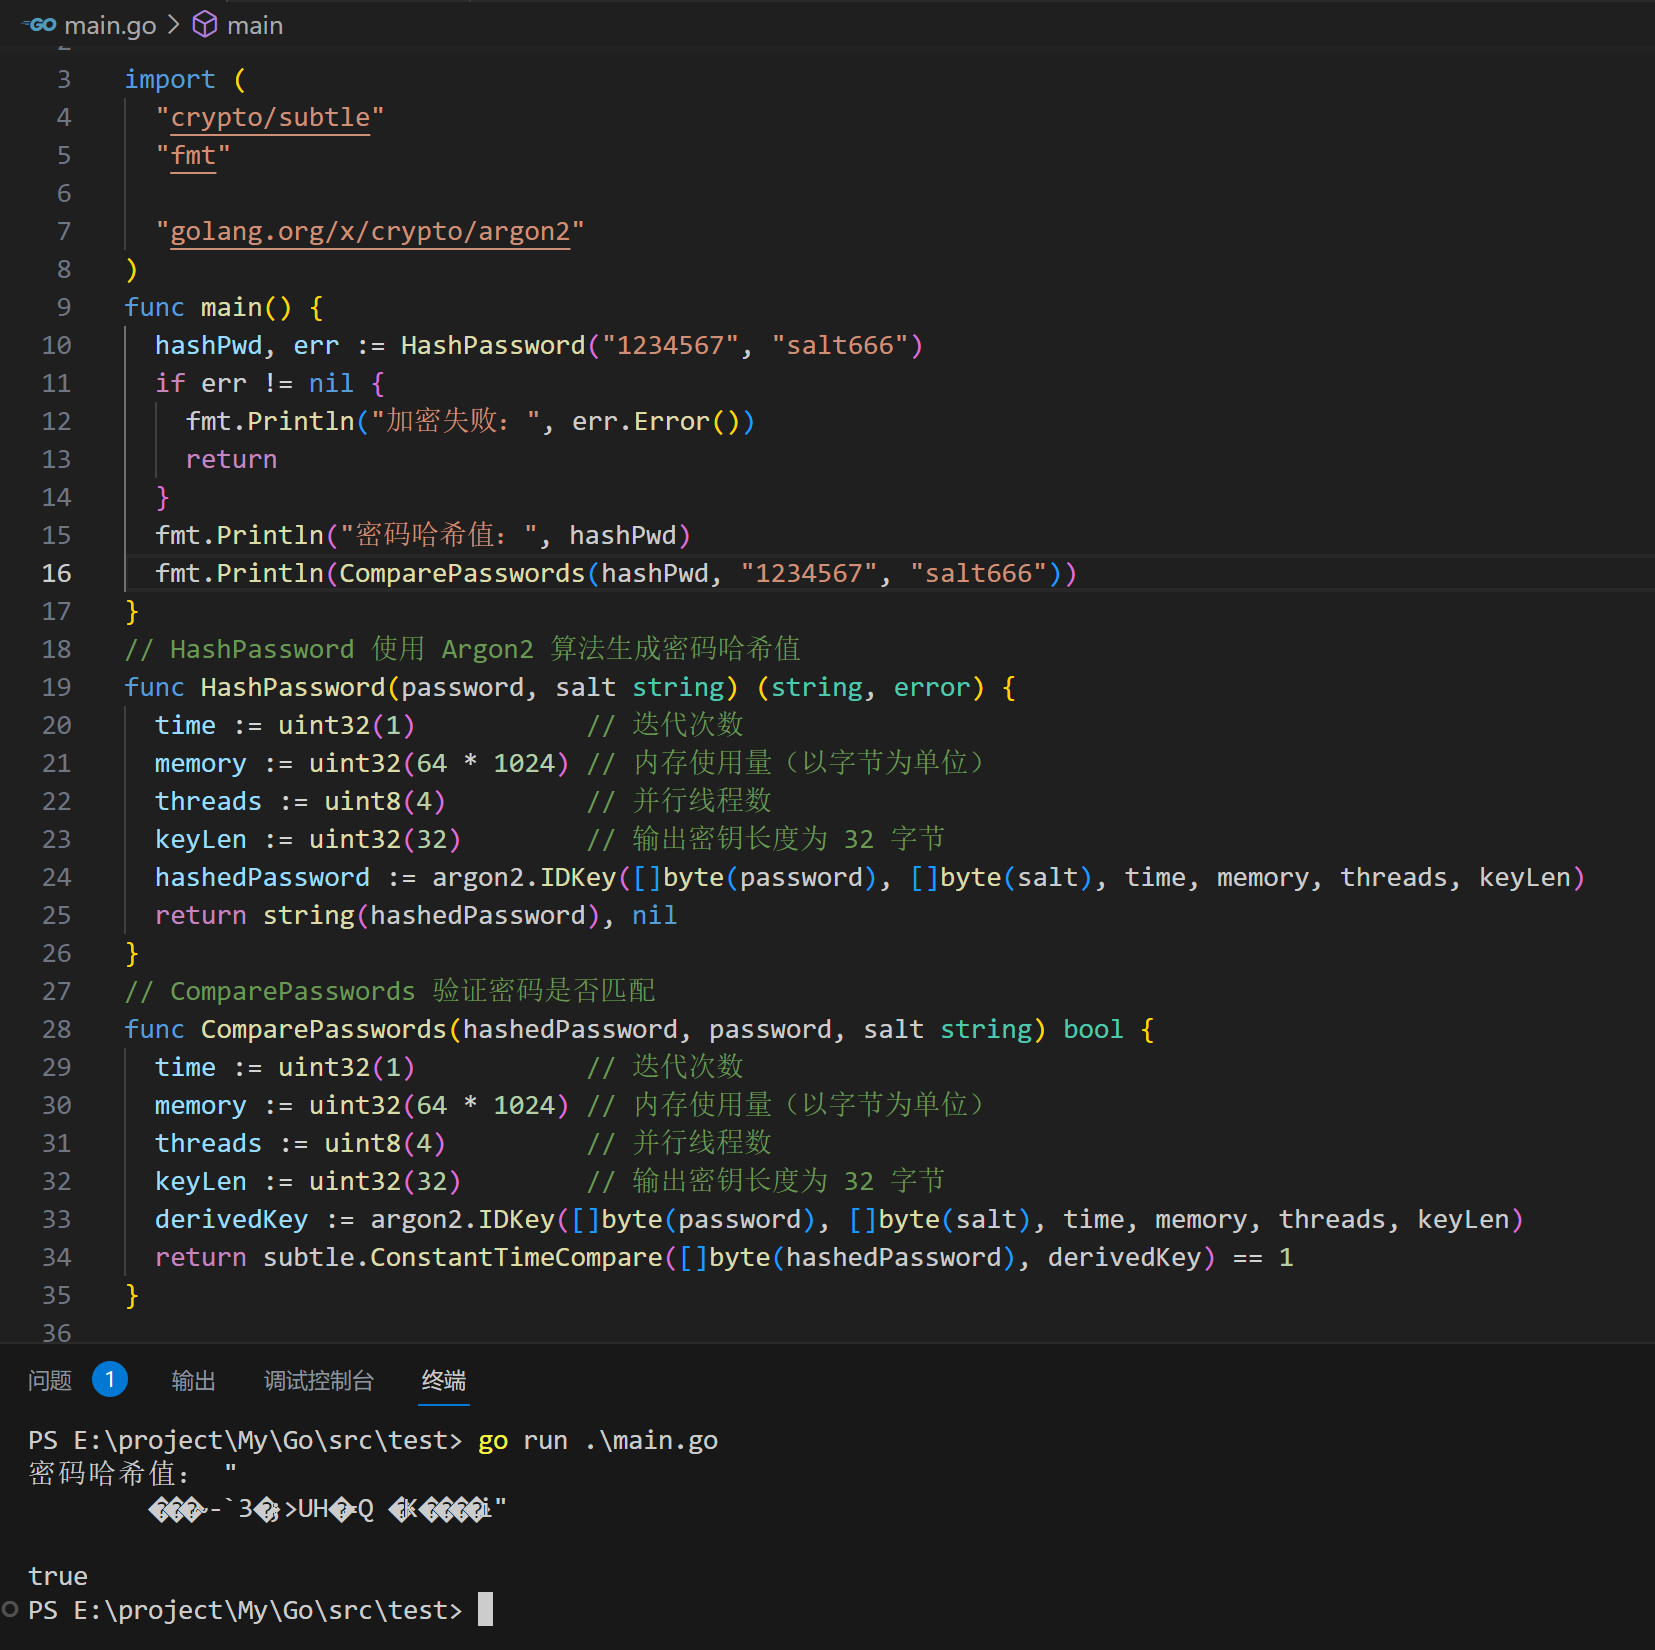The image size is (1655, 1650).
Task: Click line number 19 in the gutter
Action: click(x=57, y=688)
